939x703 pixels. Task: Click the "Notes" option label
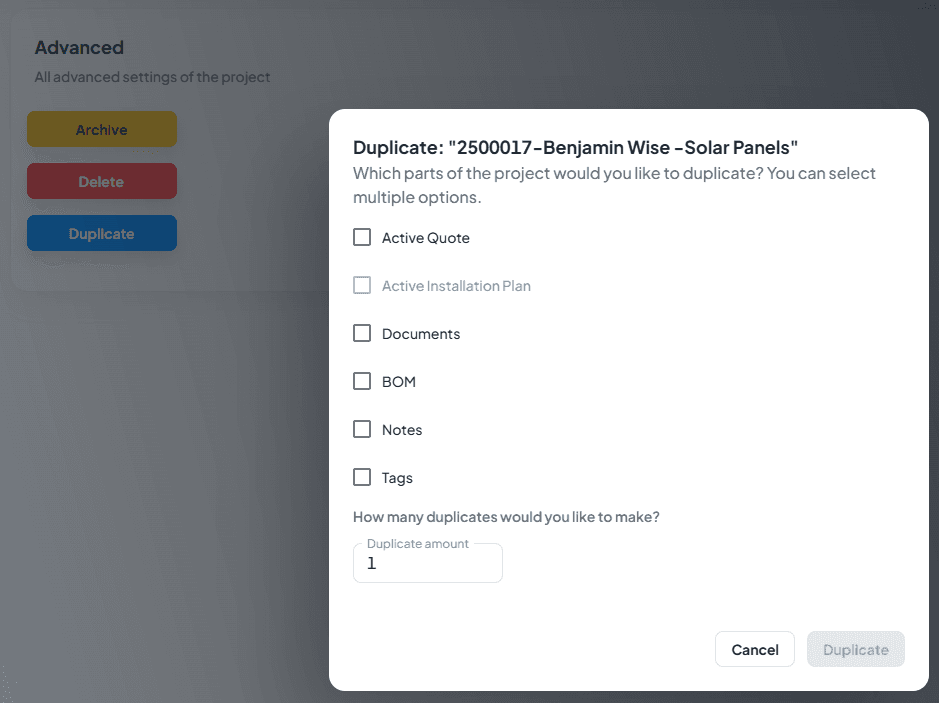coord(402,430)
